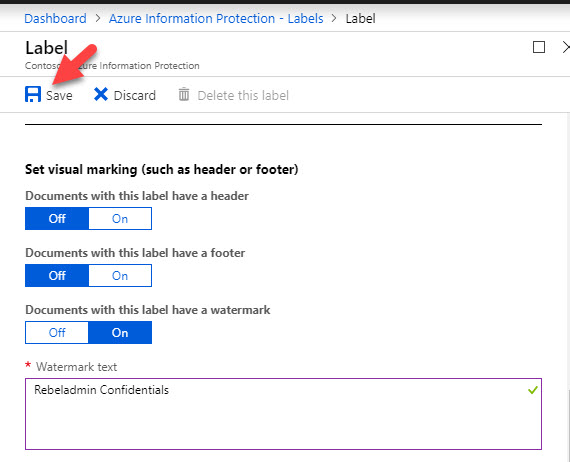Image resolution: width=570 pixels, height=462 pixels.
Task: Click the 'Watermark text' field label
Action: tap(76, 367)
